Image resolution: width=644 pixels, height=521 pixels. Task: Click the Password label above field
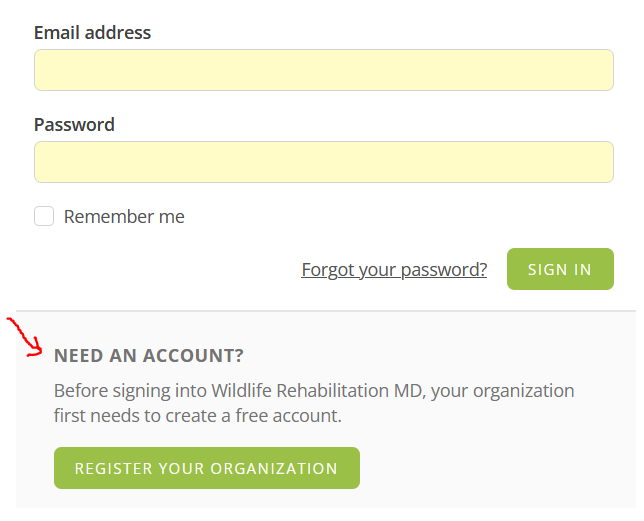pyautogui.click(x=74, y=125)
